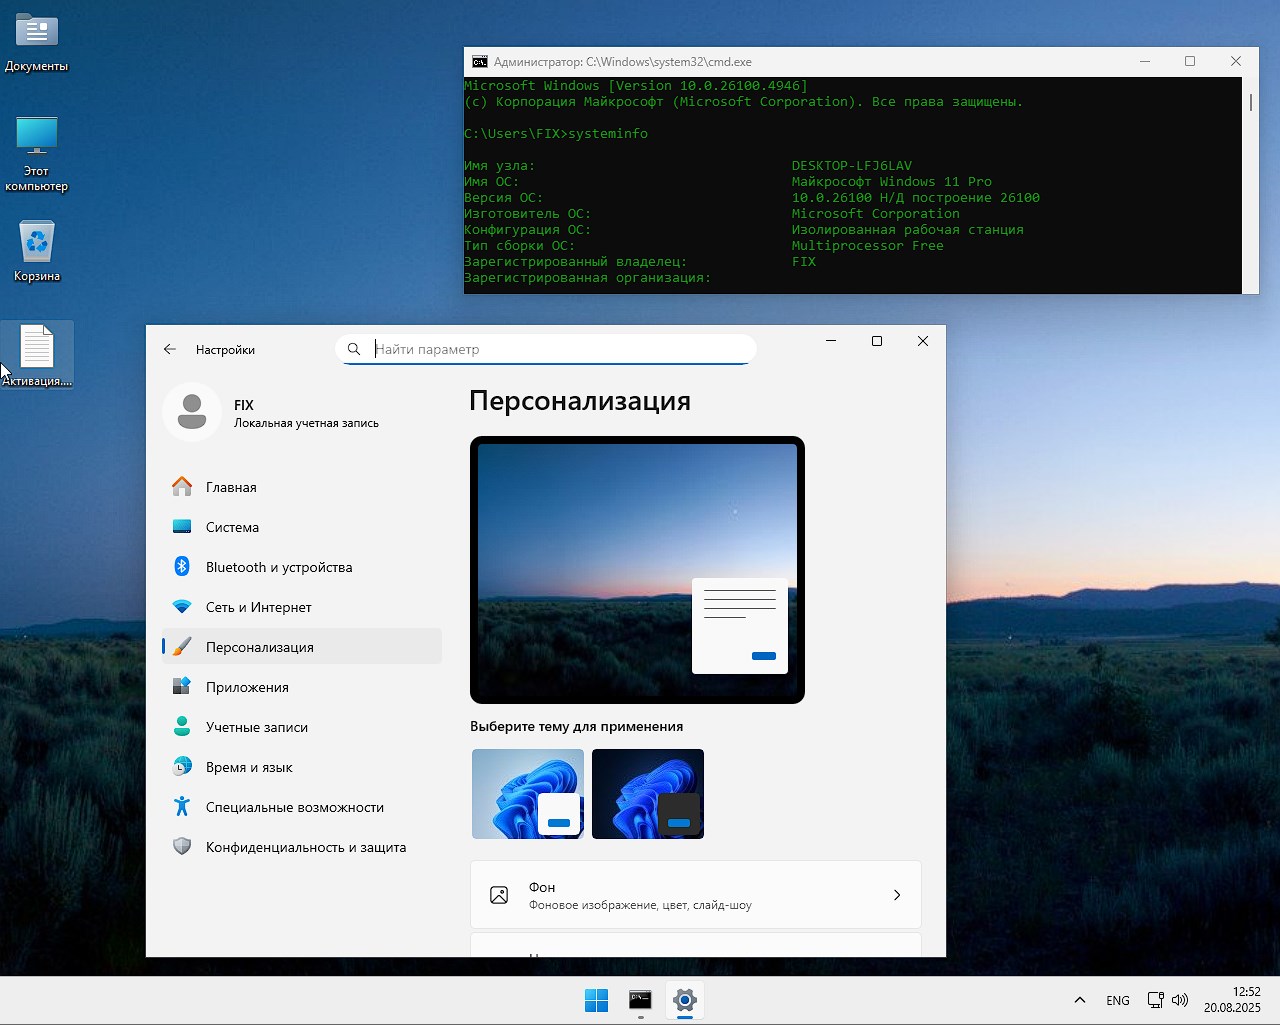Click the back arrow in Settings window

tap(170, 349)
